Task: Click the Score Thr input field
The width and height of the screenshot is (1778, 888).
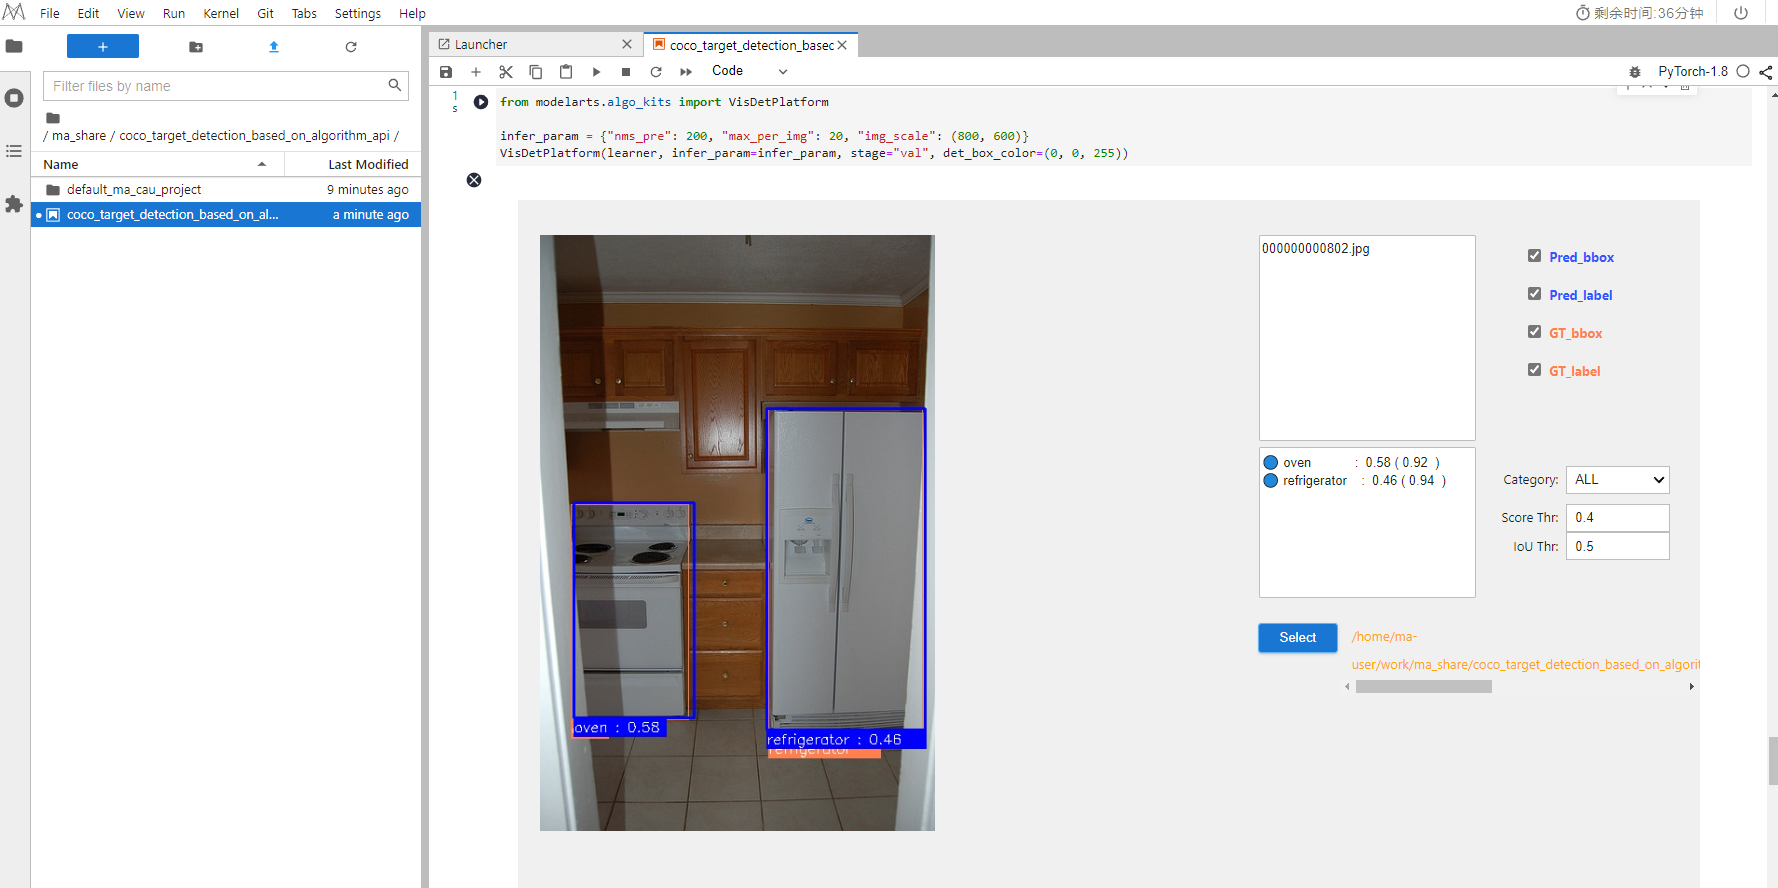Action: [1618, 518]
